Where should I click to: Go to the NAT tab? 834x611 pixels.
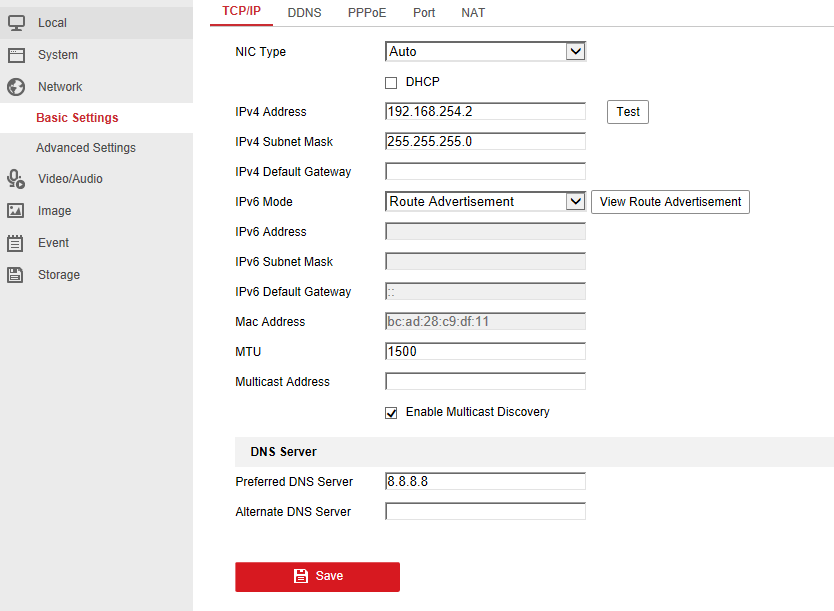[473, 13]
